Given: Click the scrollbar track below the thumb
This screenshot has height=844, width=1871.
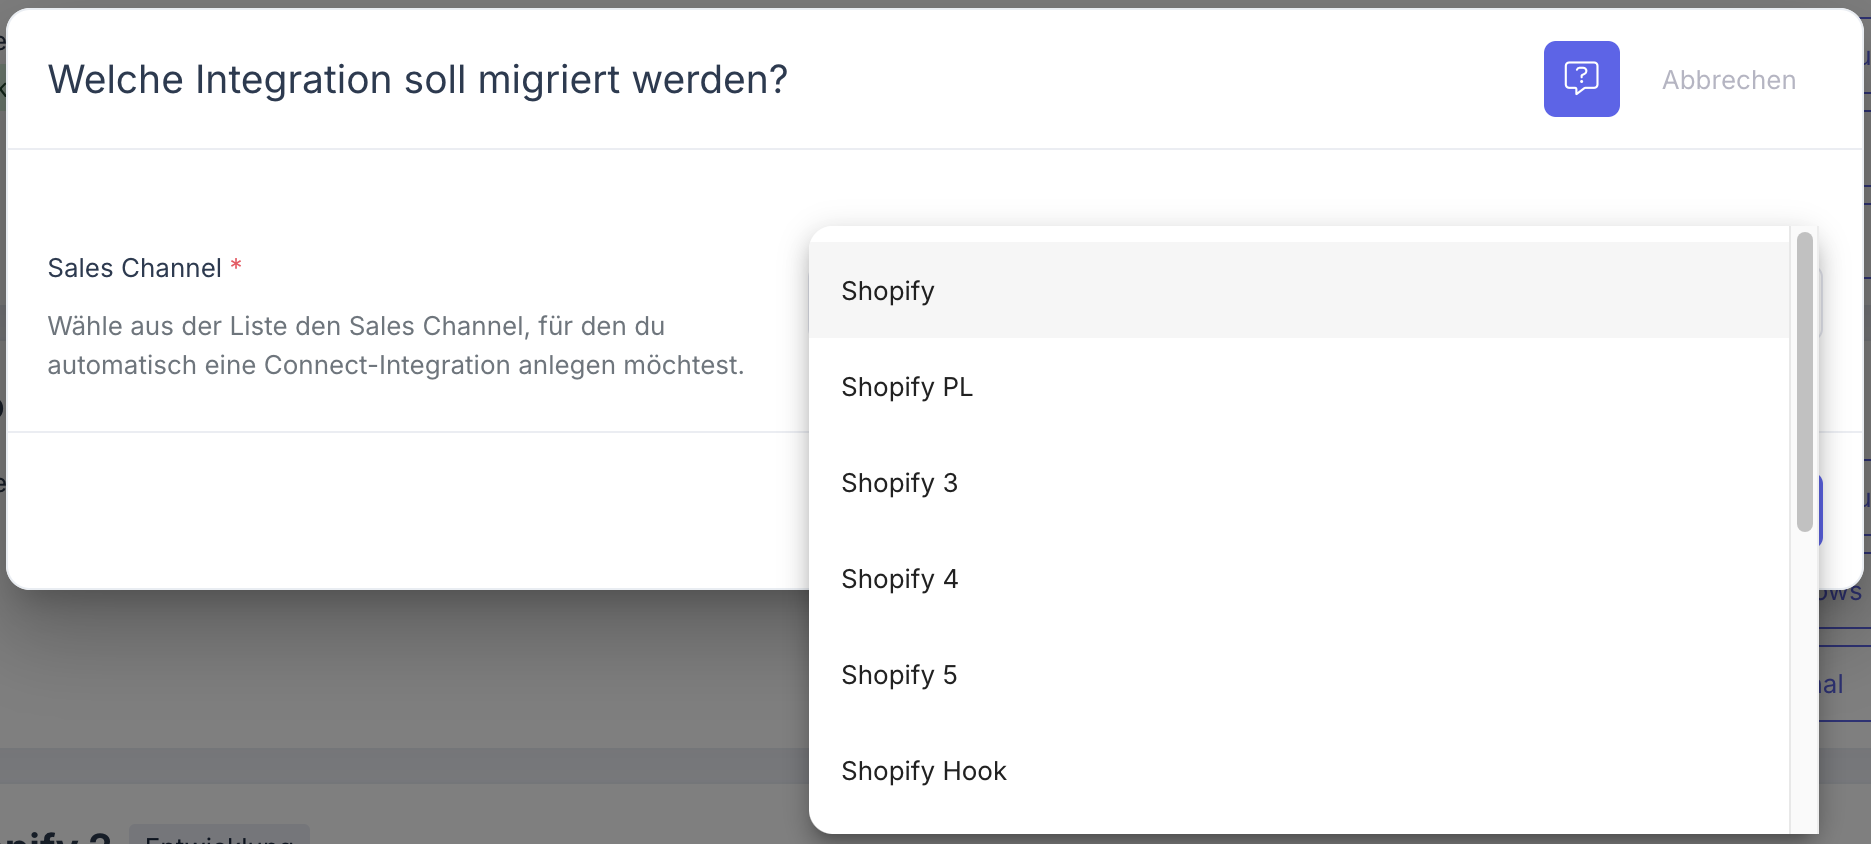Looking at the screenshot, I should tap(1804, 680).
